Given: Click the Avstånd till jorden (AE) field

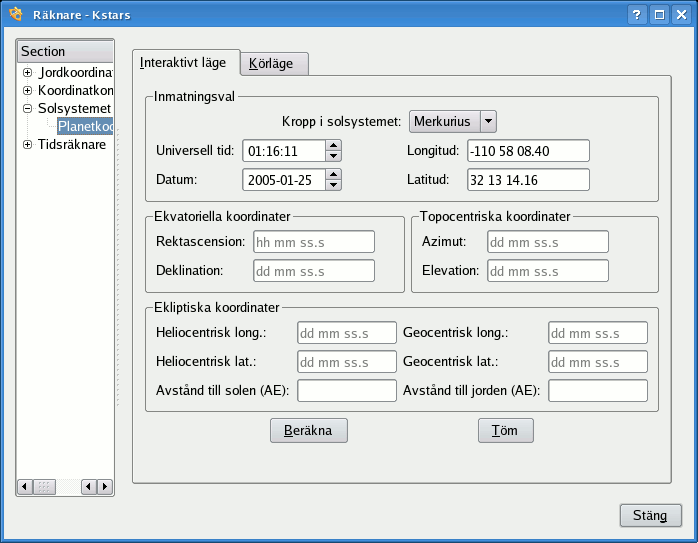Looking at the screenshot, I should tap(598, 390).
